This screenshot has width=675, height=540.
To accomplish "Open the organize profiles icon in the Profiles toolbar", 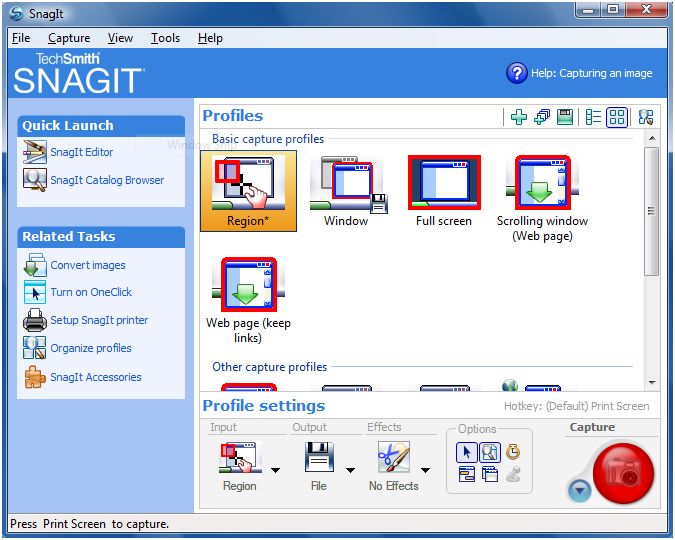I will coord(646,117).
